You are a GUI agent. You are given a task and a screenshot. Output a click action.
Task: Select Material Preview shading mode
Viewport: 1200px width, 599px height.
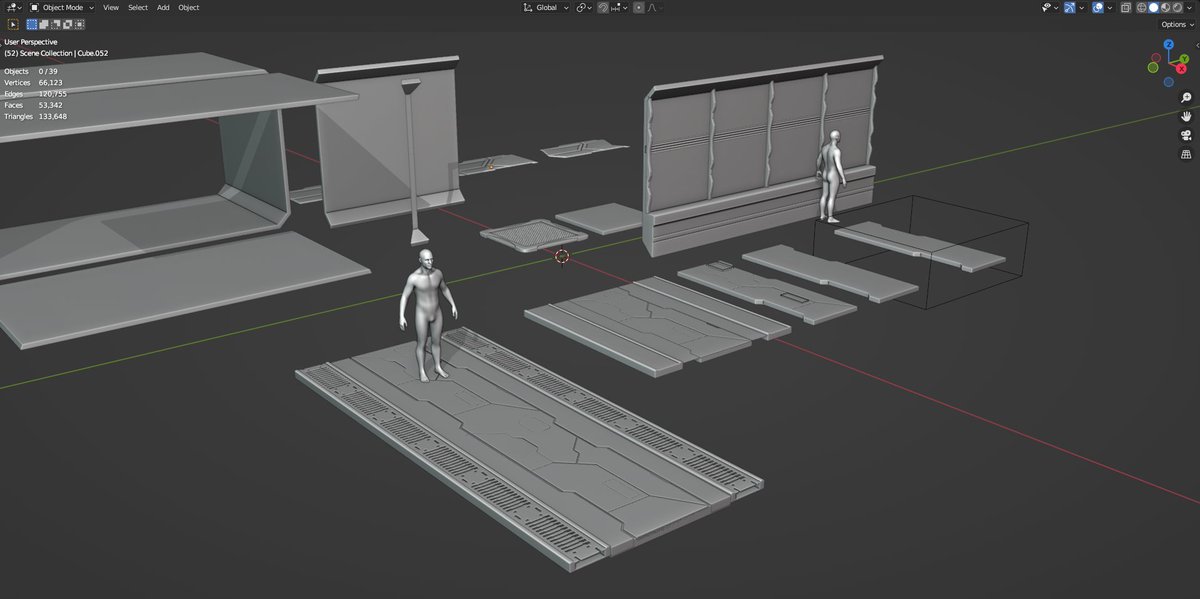(1164, 7)
